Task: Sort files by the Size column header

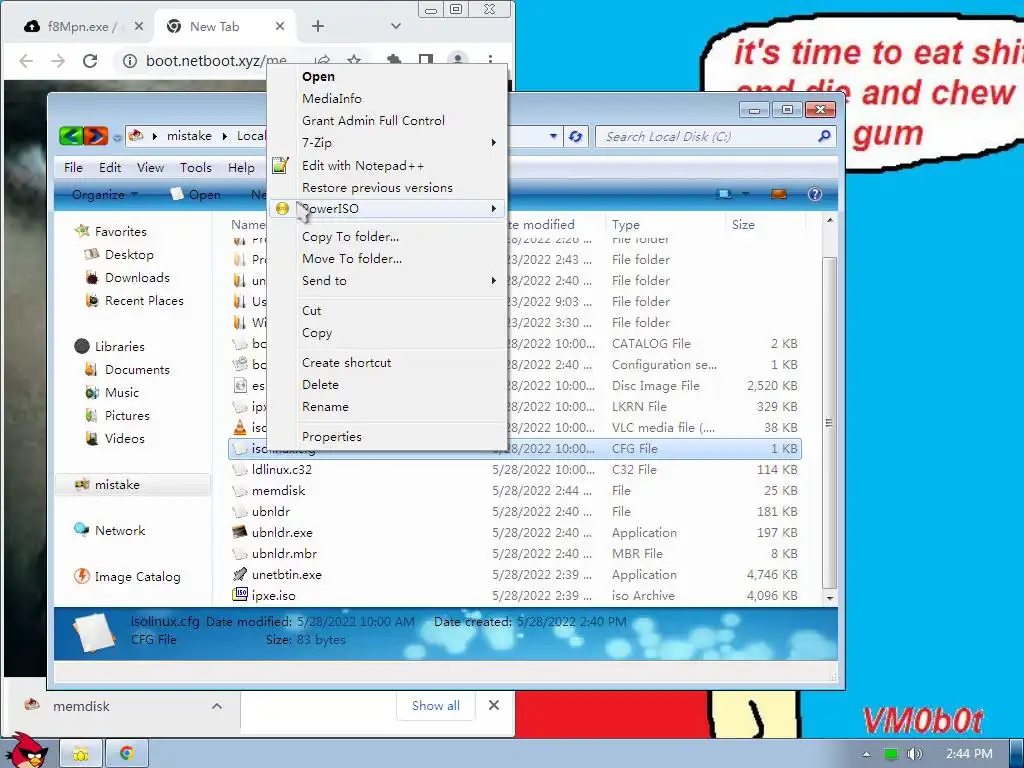Action: 743,225
